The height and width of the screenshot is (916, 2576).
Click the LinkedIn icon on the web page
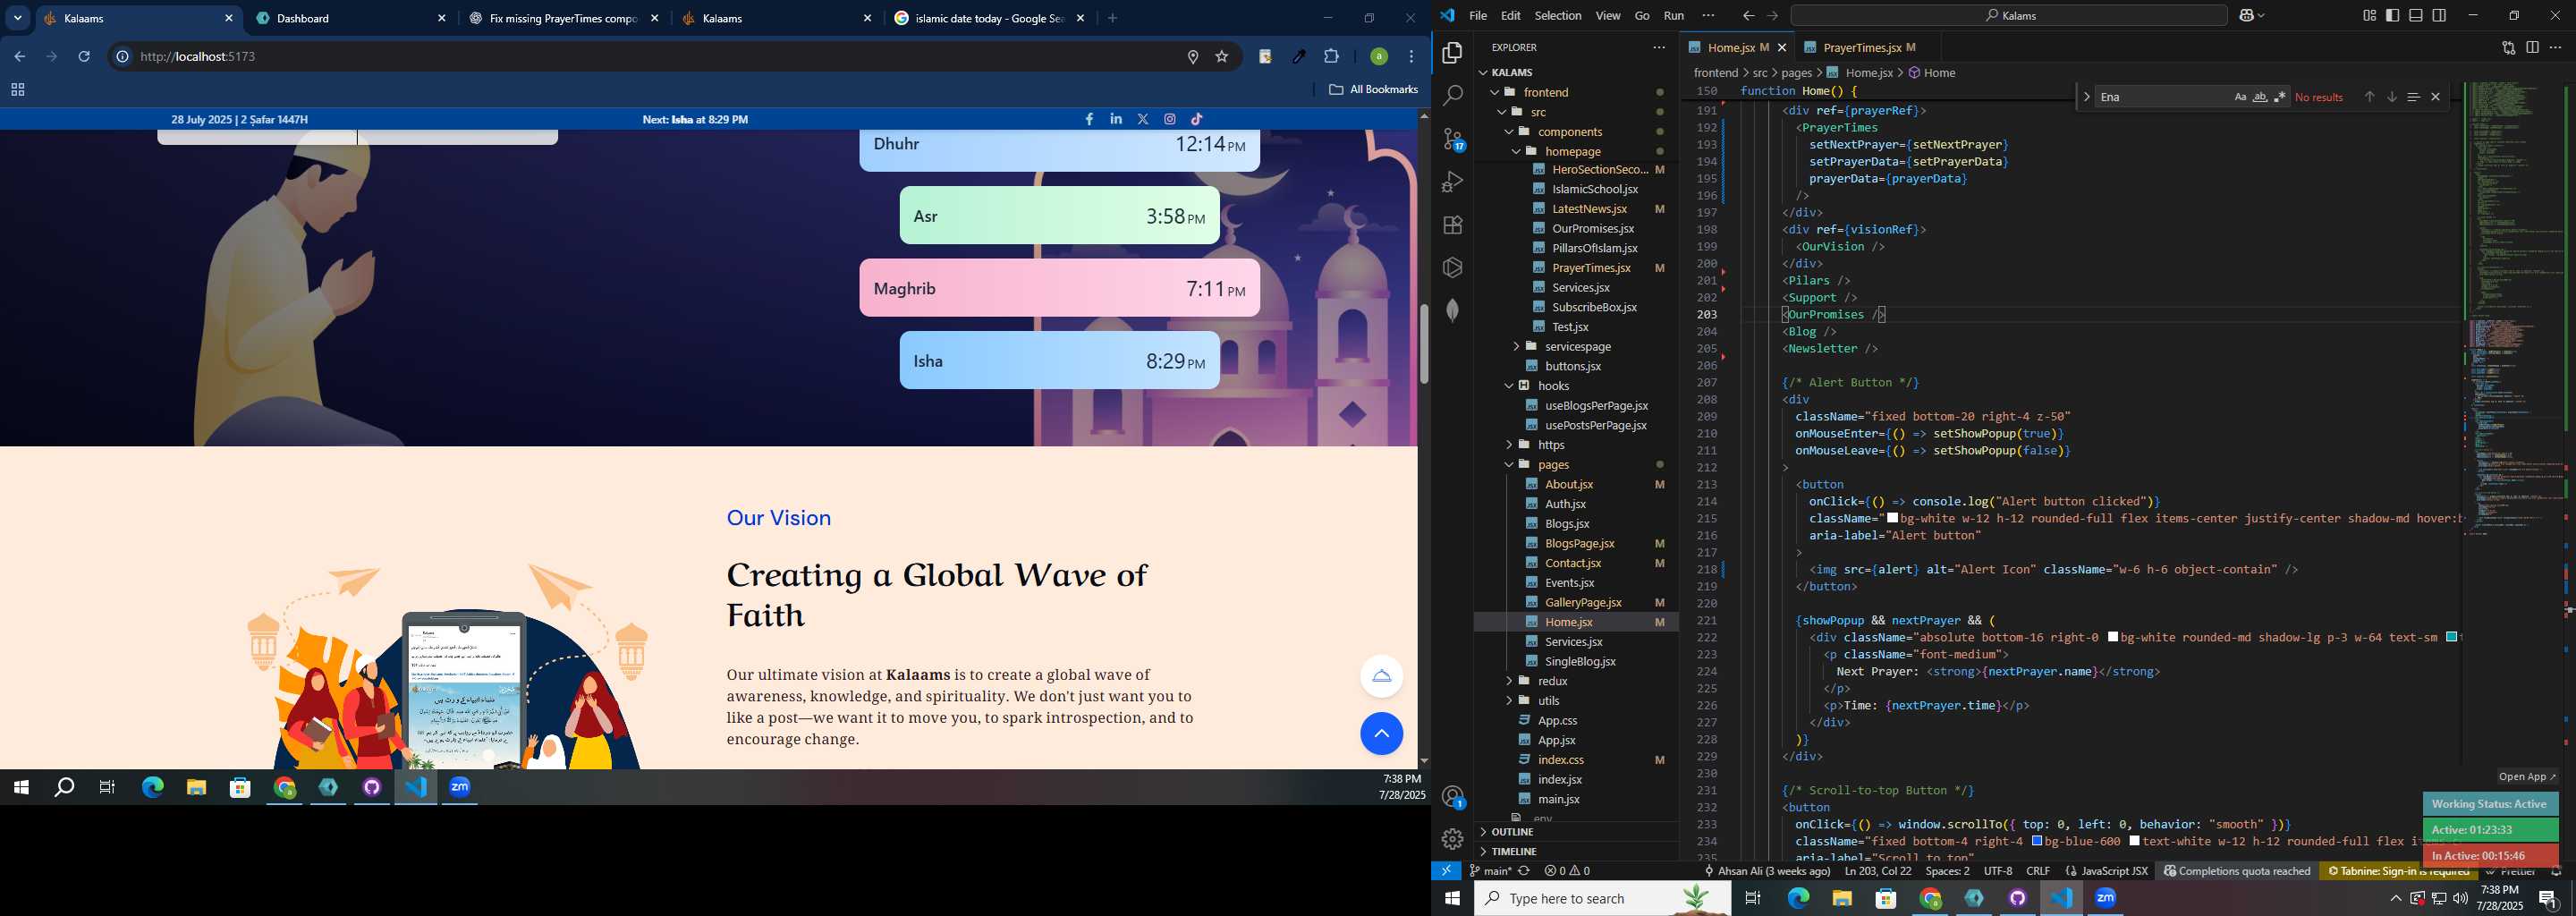(x=1116, y=119)
